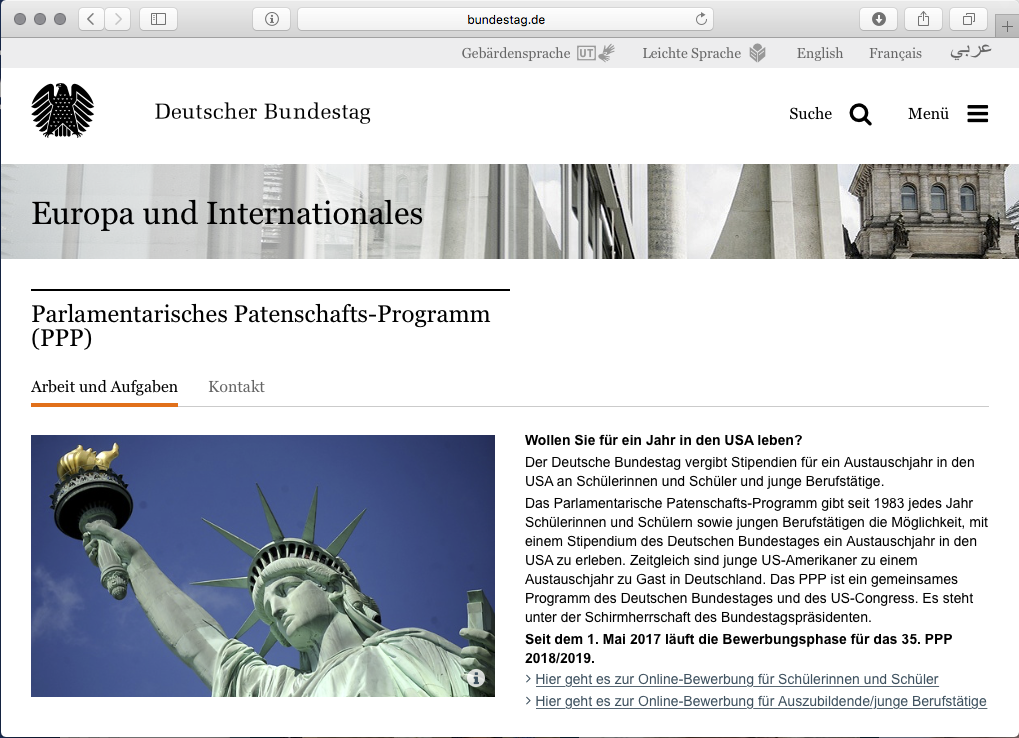Go forward with Safari's forward arrow
1019x738 pixels.
tap(118, 19)
